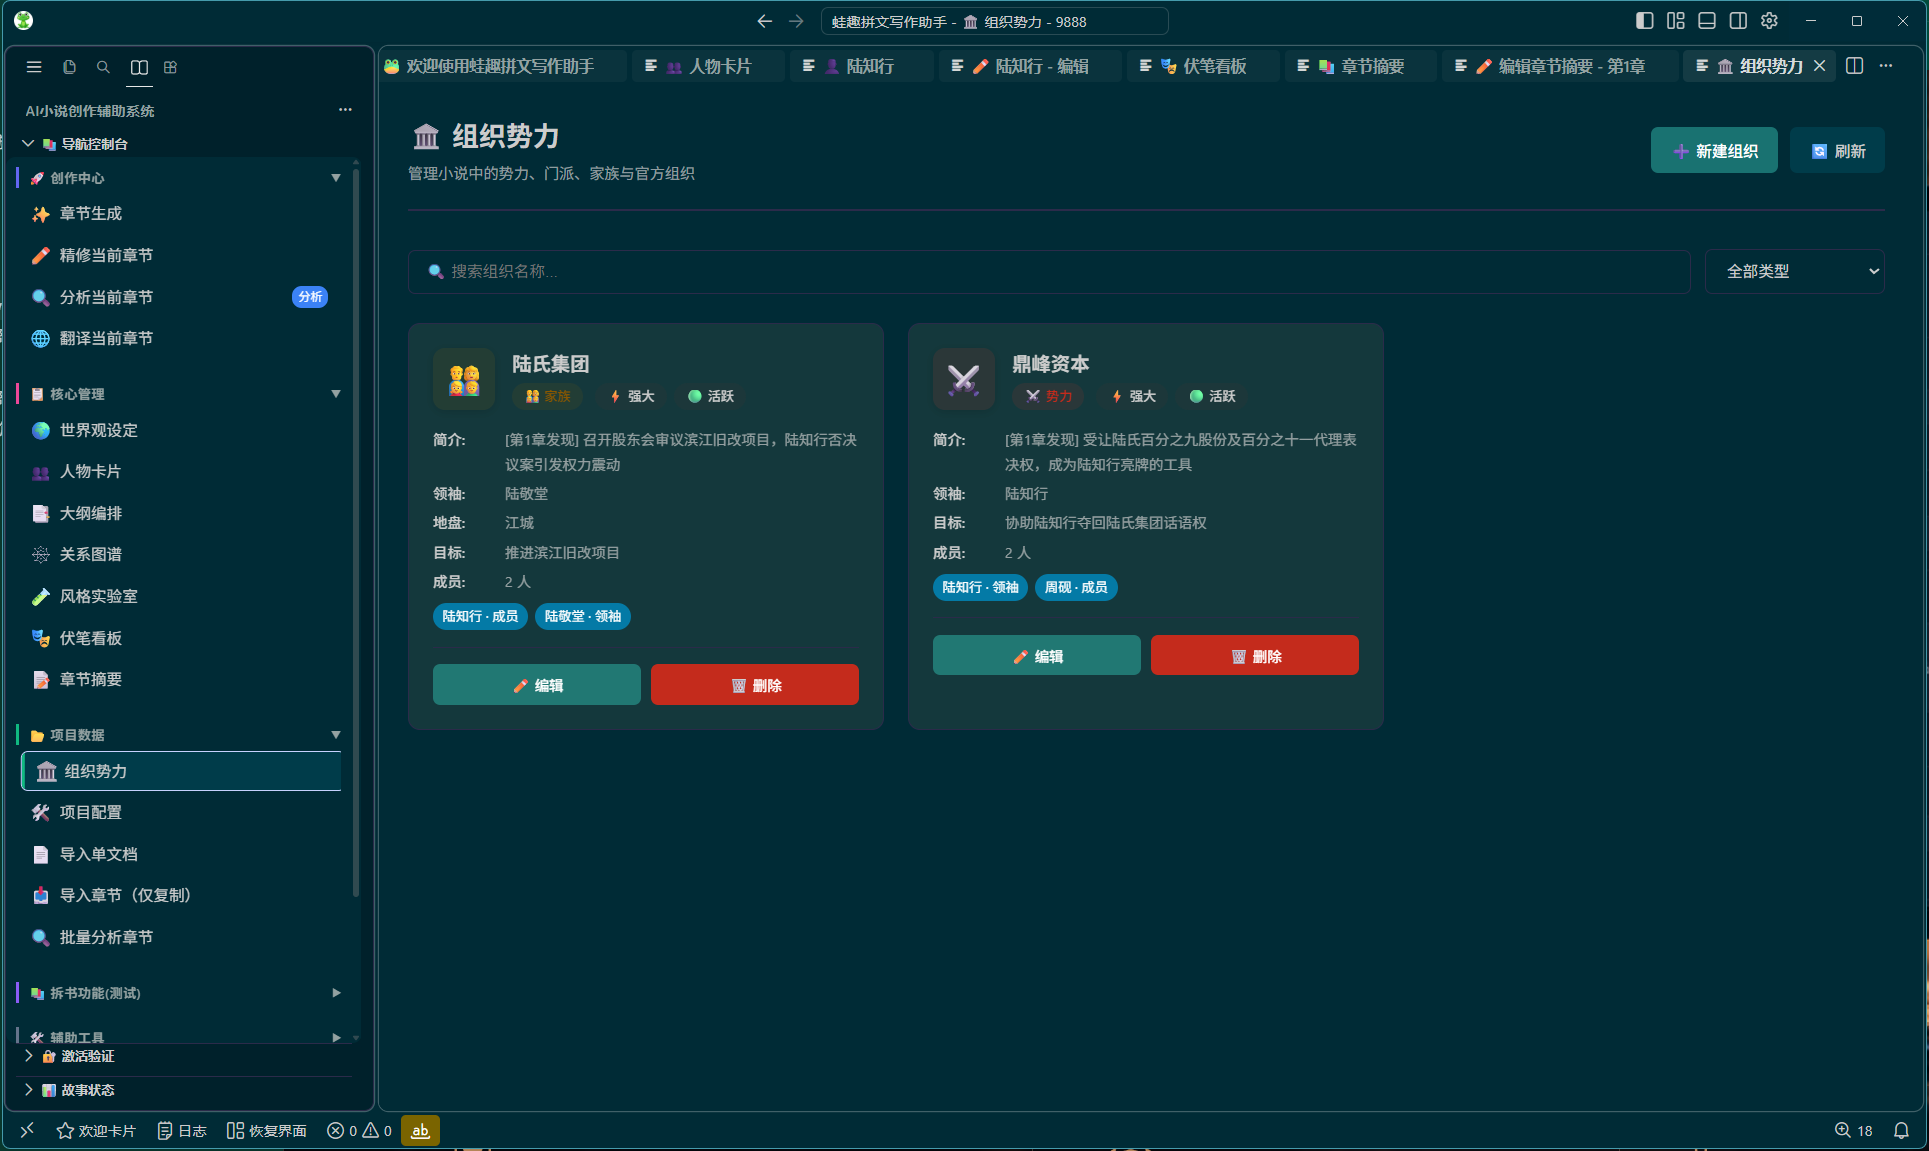This screenshot has height=1151, width=1929.
Task: Open 关系图谱 in sidebar
Action: tap(181, 555)
